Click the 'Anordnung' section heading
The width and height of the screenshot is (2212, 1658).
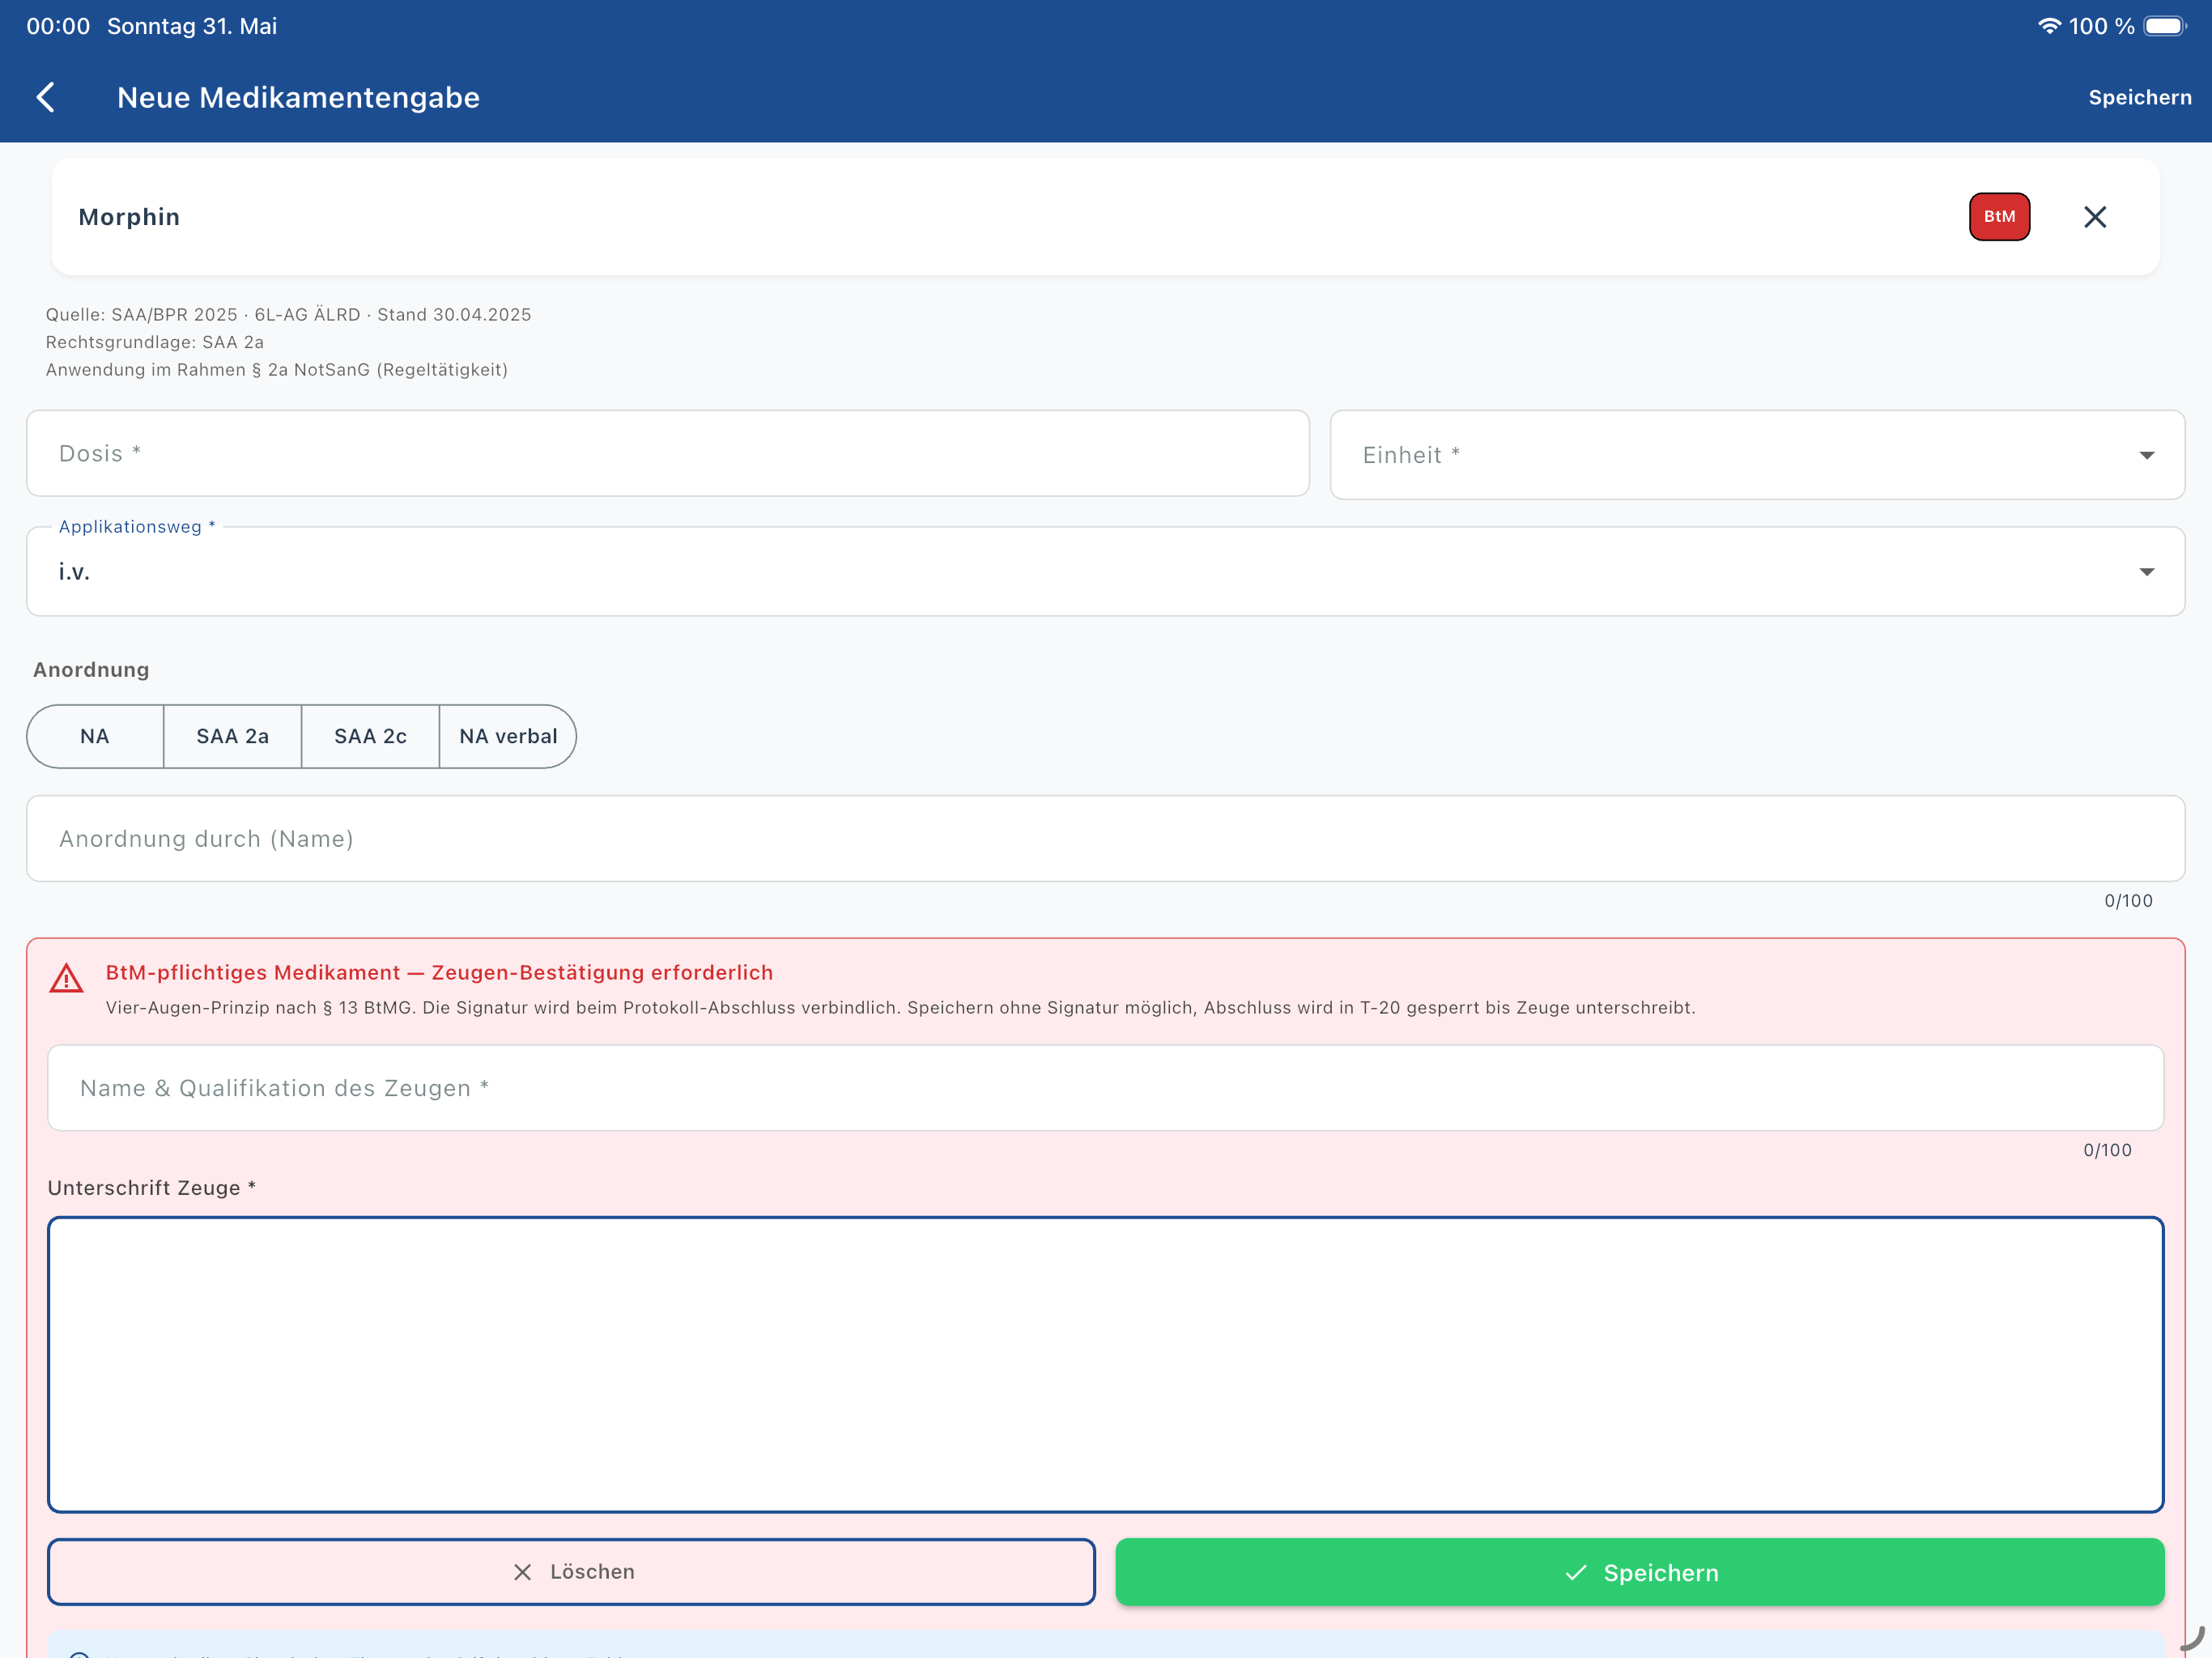click(91, 669)
